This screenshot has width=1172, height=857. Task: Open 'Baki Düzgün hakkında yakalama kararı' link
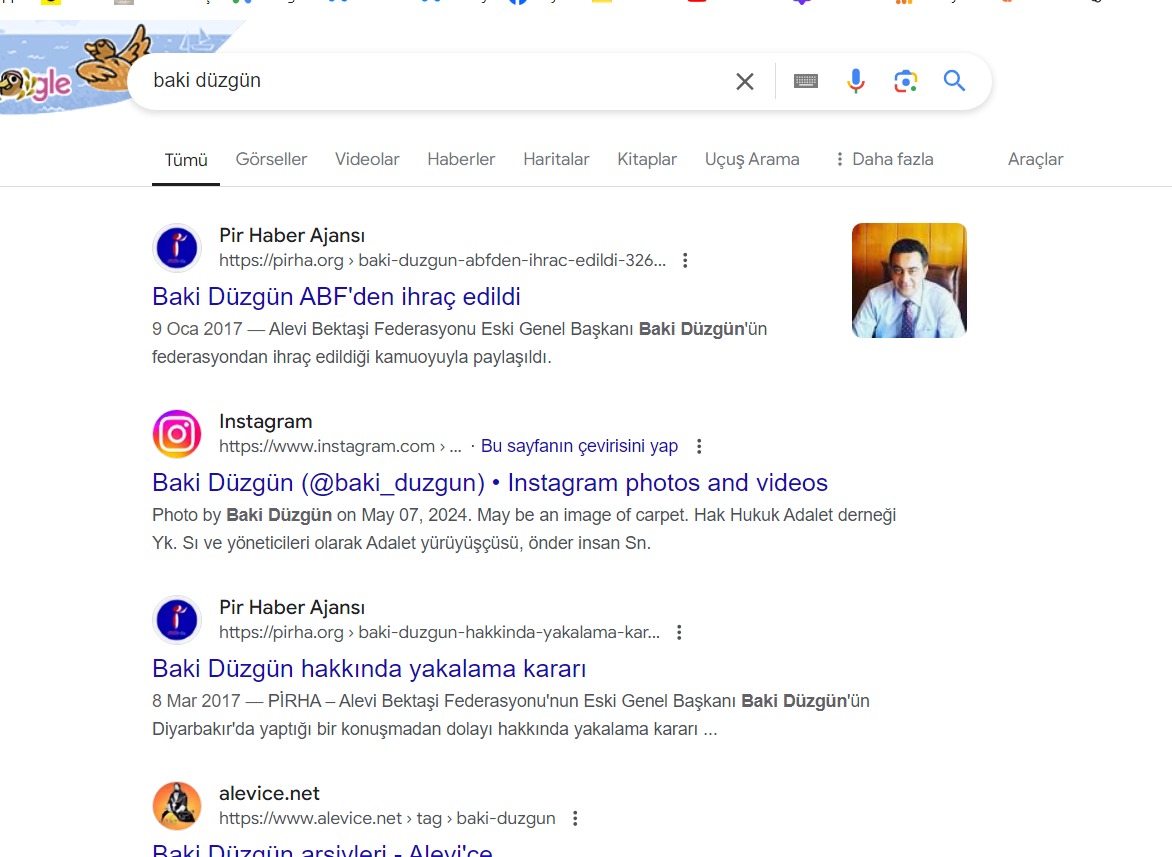[369, 669]
